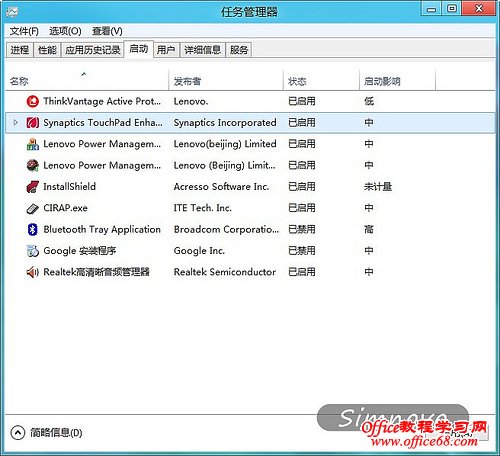Image resolution: width=500 pixels, height=456 pixels.
Task: Click 已禁用 status of Bluetooth Tray Application
Action: point(302,229)
